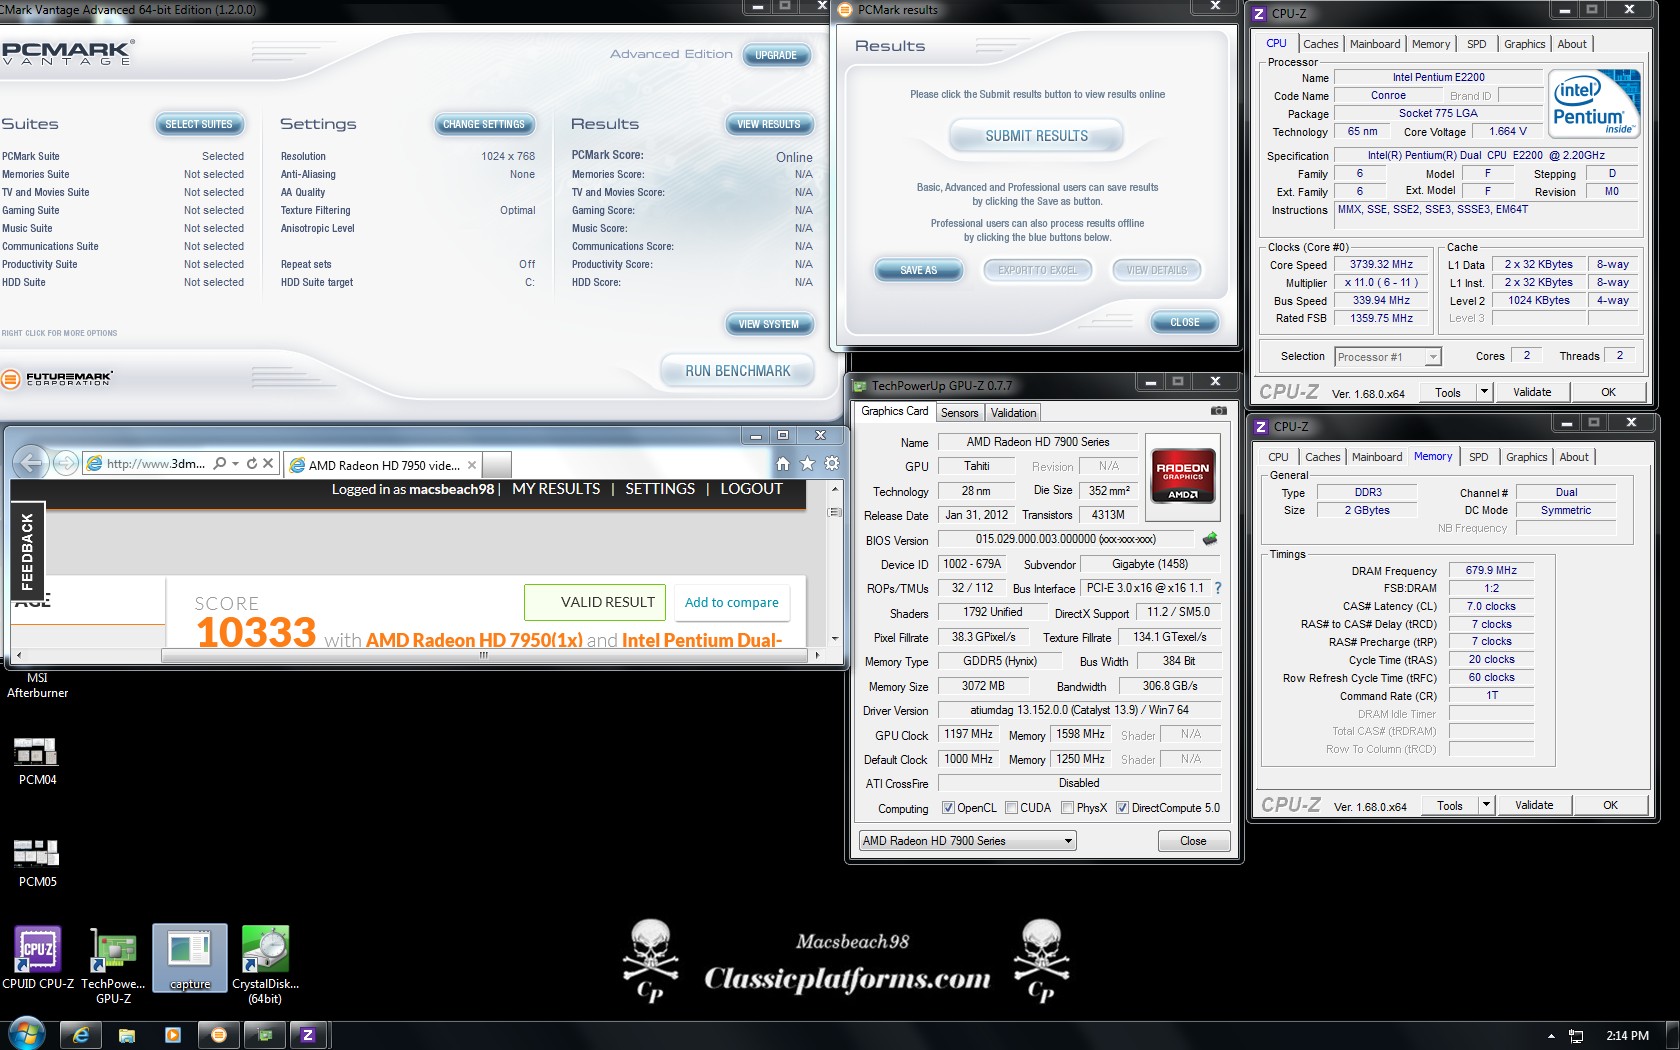Click the View System button
This screenshot has height=1050, width=1680.
pos(769,324)
